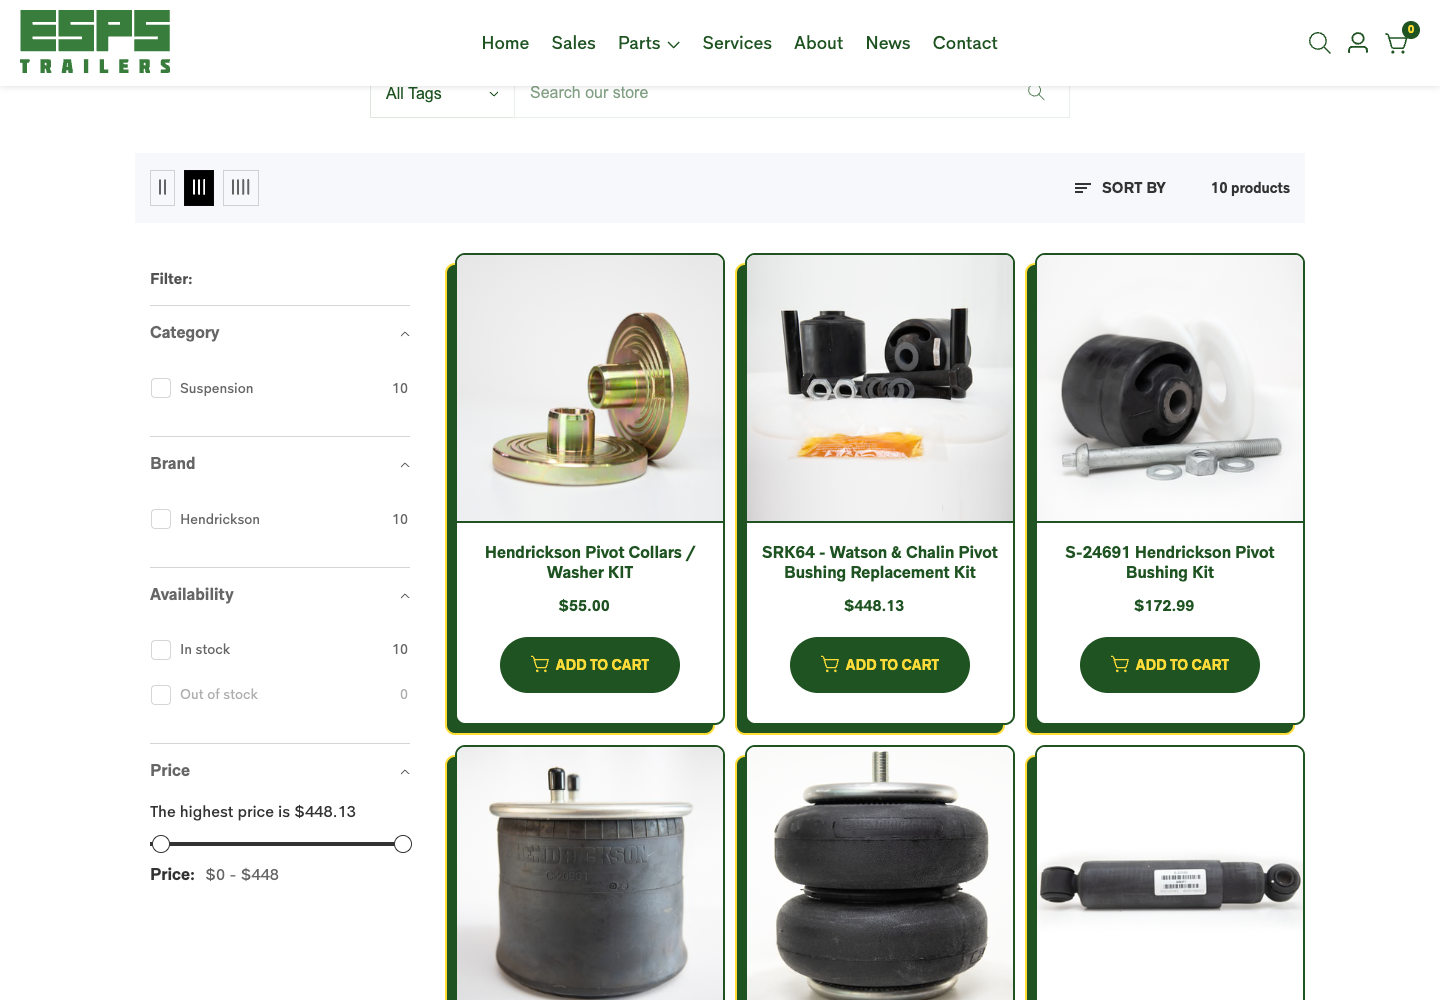Expand the Parts menu dropdown
Screen dimensions: 1440x1000
pos(648,43)
